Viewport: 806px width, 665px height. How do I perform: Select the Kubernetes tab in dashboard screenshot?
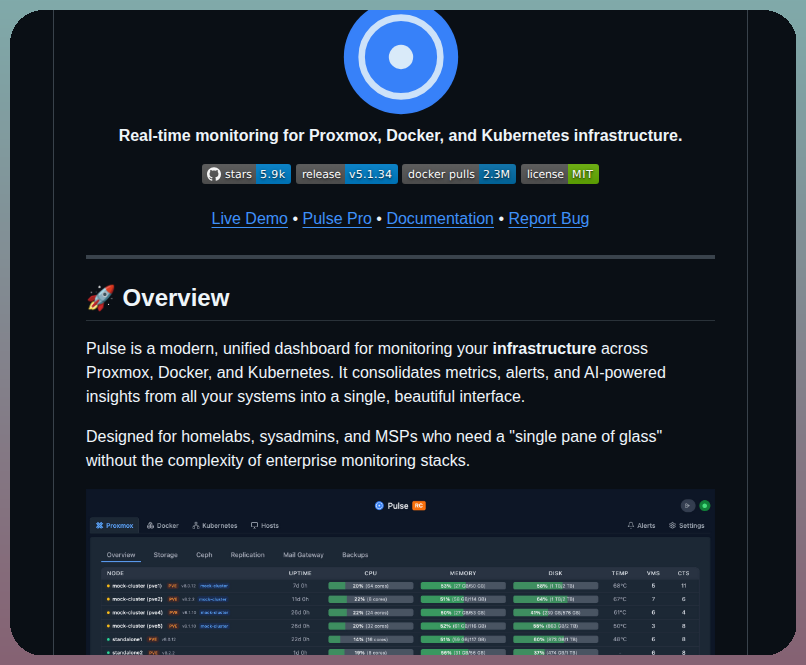point(215,526)
